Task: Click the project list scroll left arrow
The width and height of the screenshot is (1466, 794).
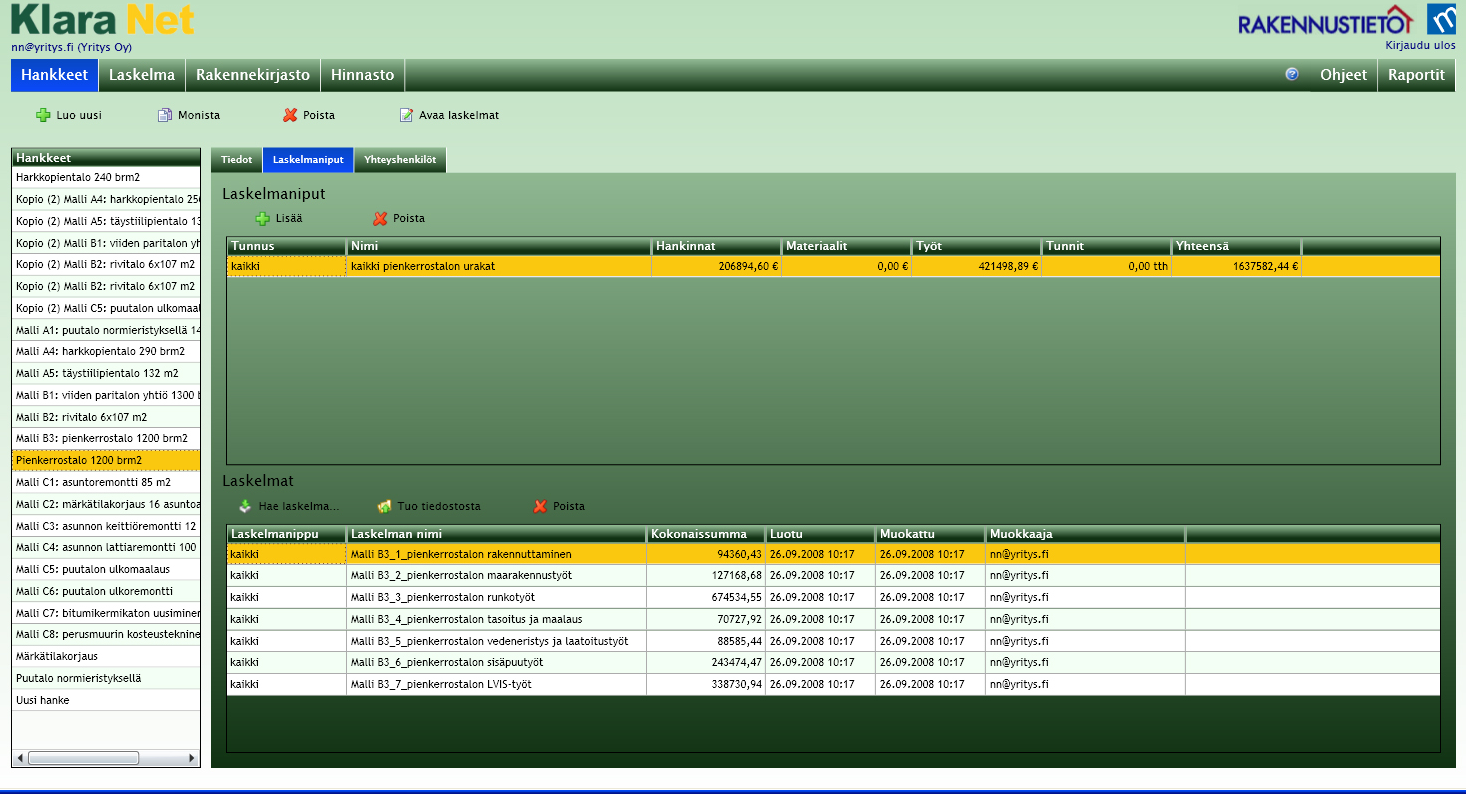Action: 19,759
